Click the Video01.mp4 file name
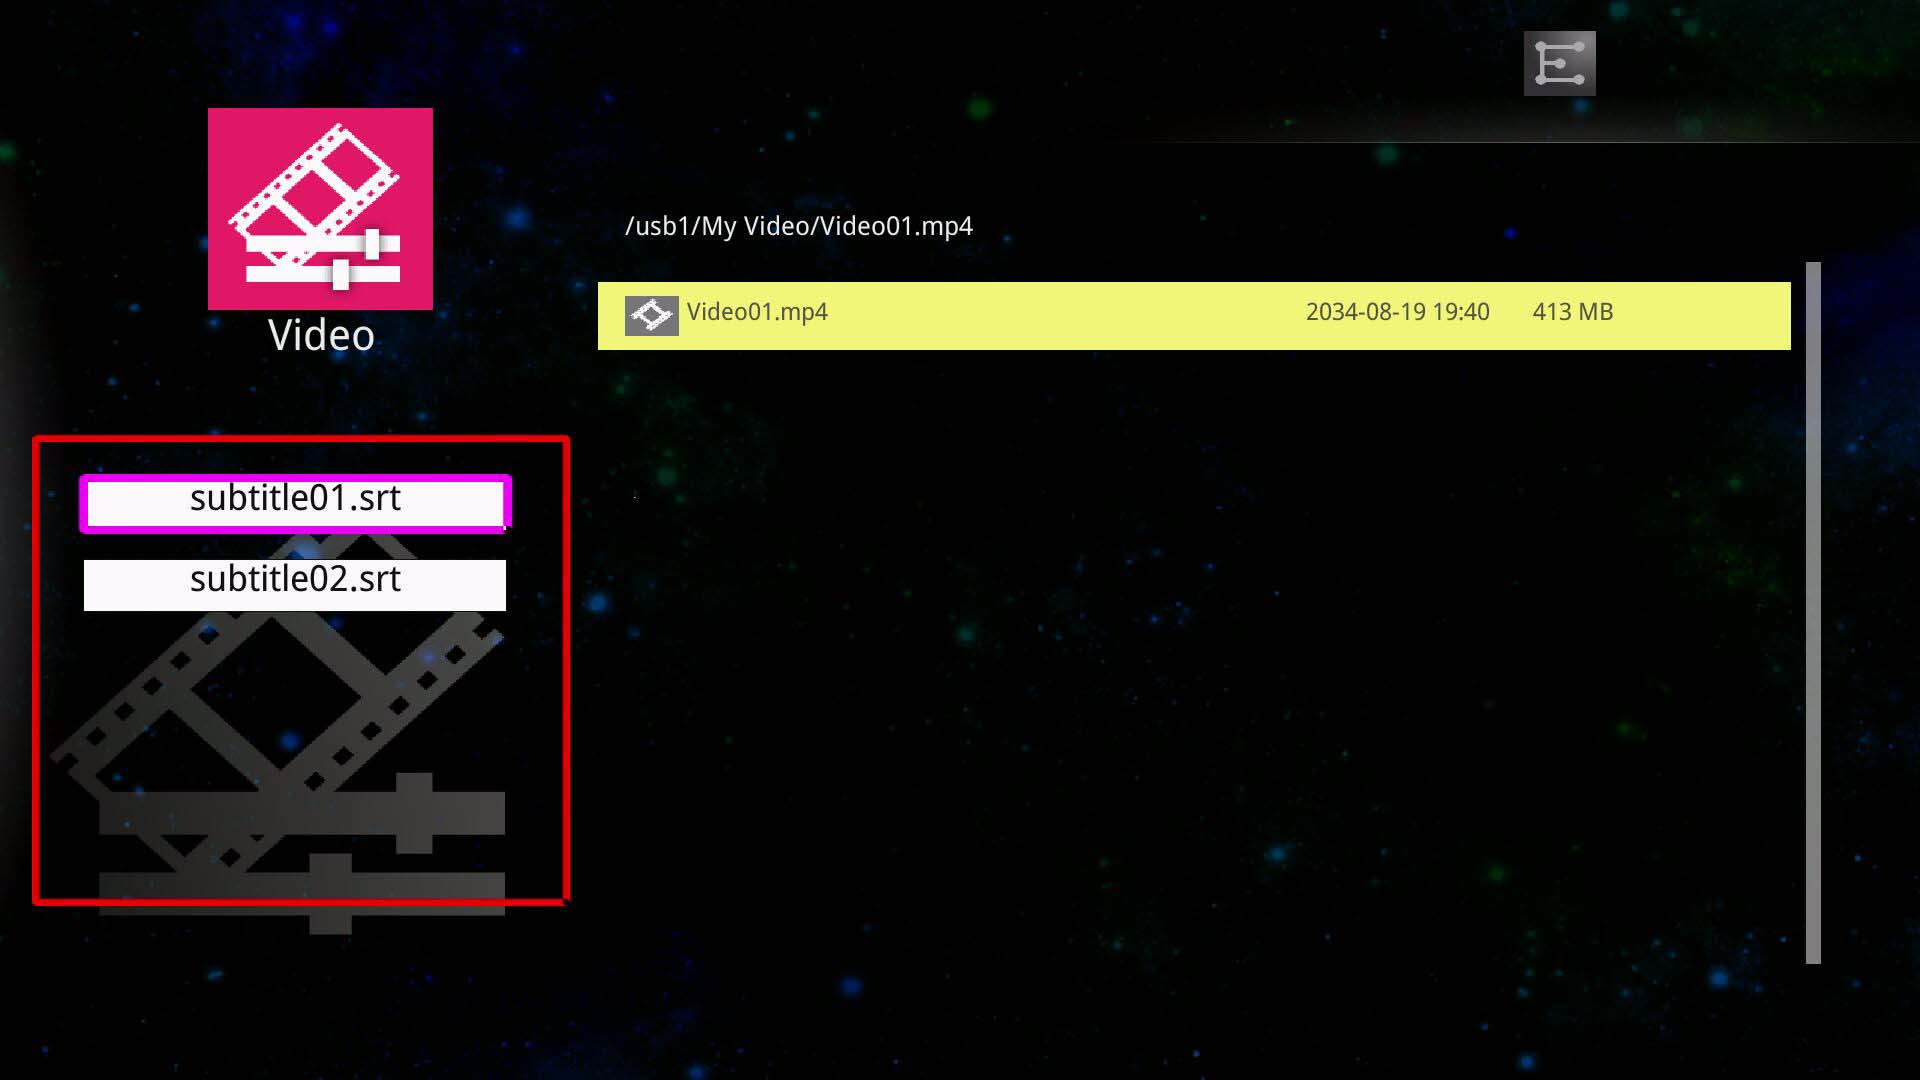1920x1080 pixels. 757,312
